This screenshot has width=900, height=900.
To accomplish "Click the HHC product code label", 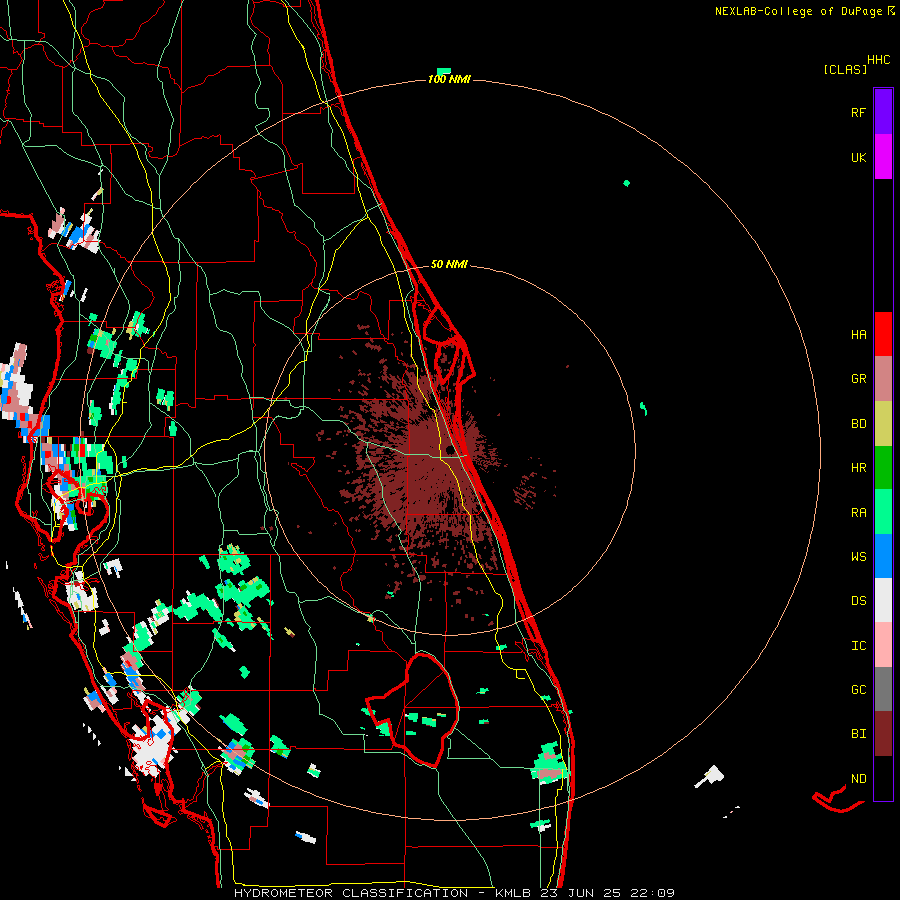I will pyautogui.click(x=878, y=60).
